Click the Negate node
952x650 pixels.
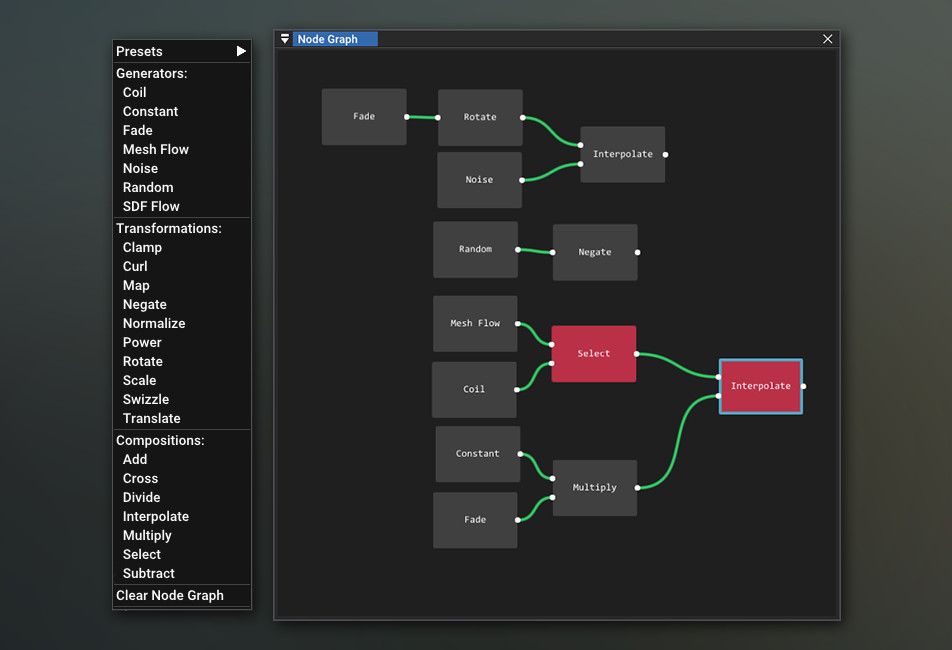pyautogui.click(x=594, y=252)
